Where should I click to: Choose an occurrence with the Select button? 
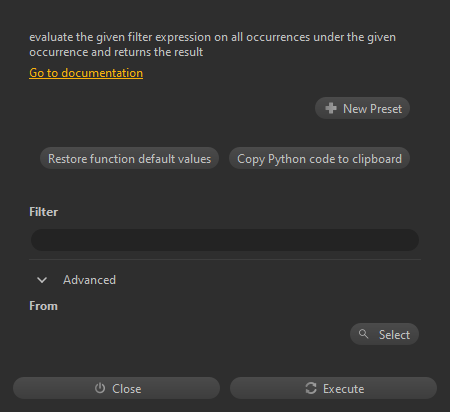[384, 334]
